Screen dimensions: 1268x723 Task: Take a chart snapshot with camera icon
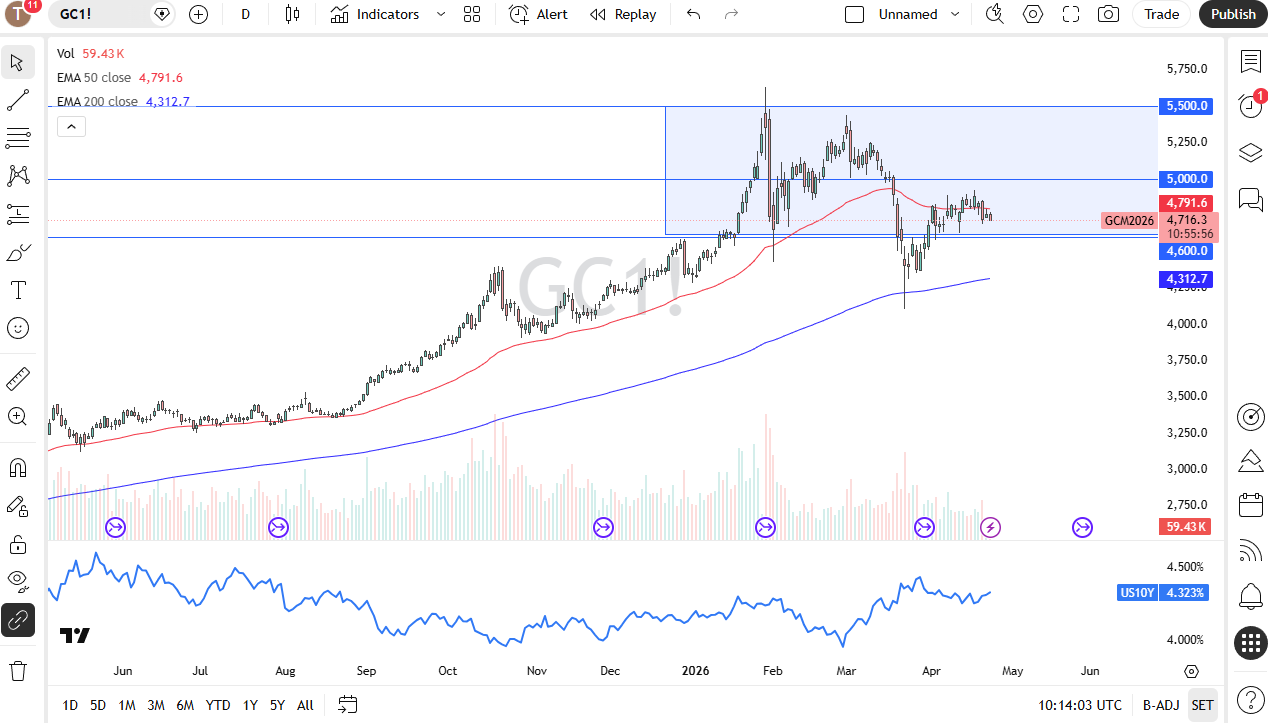click(x=1108, y=14)
